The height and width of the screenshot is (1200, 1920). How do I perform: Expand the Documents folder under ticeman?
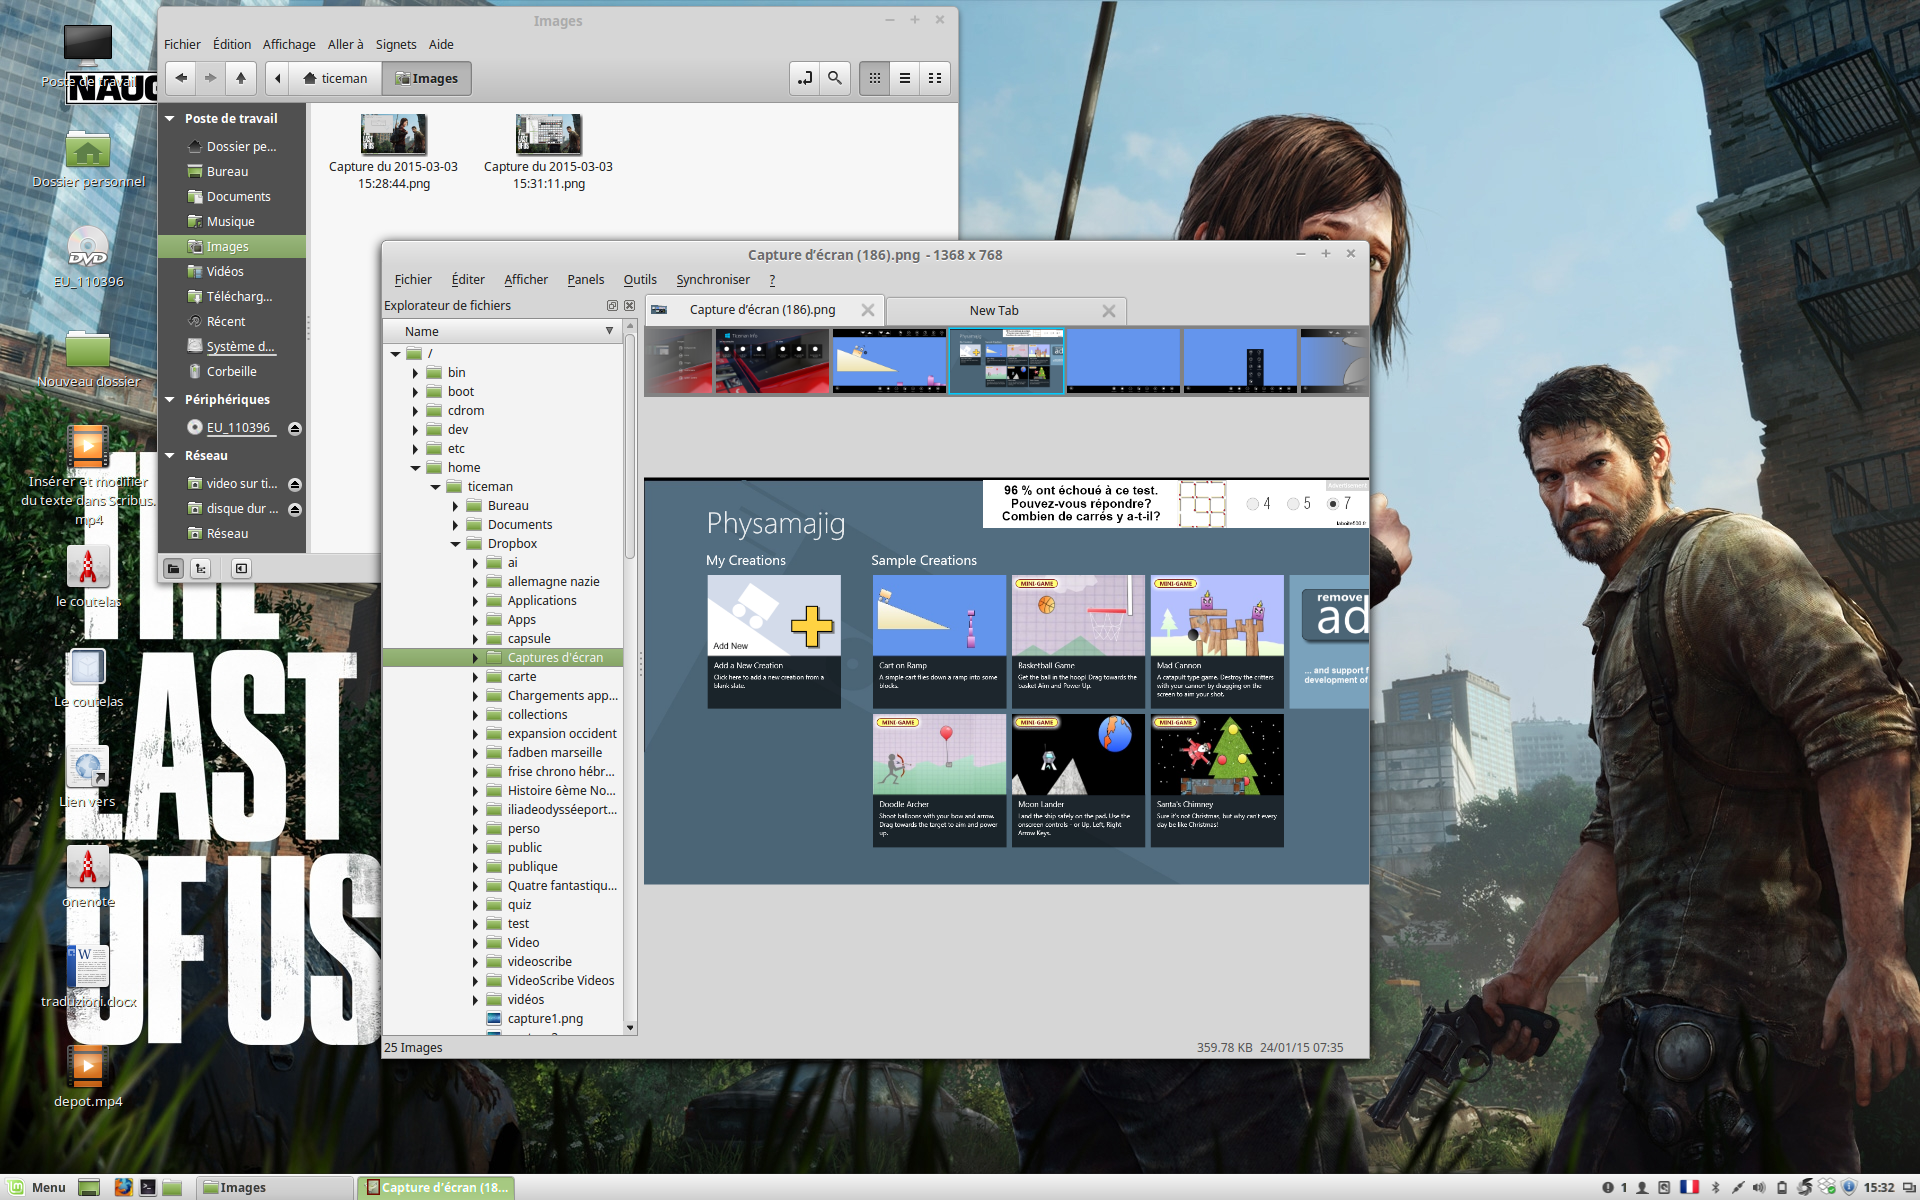click(455, 525)
